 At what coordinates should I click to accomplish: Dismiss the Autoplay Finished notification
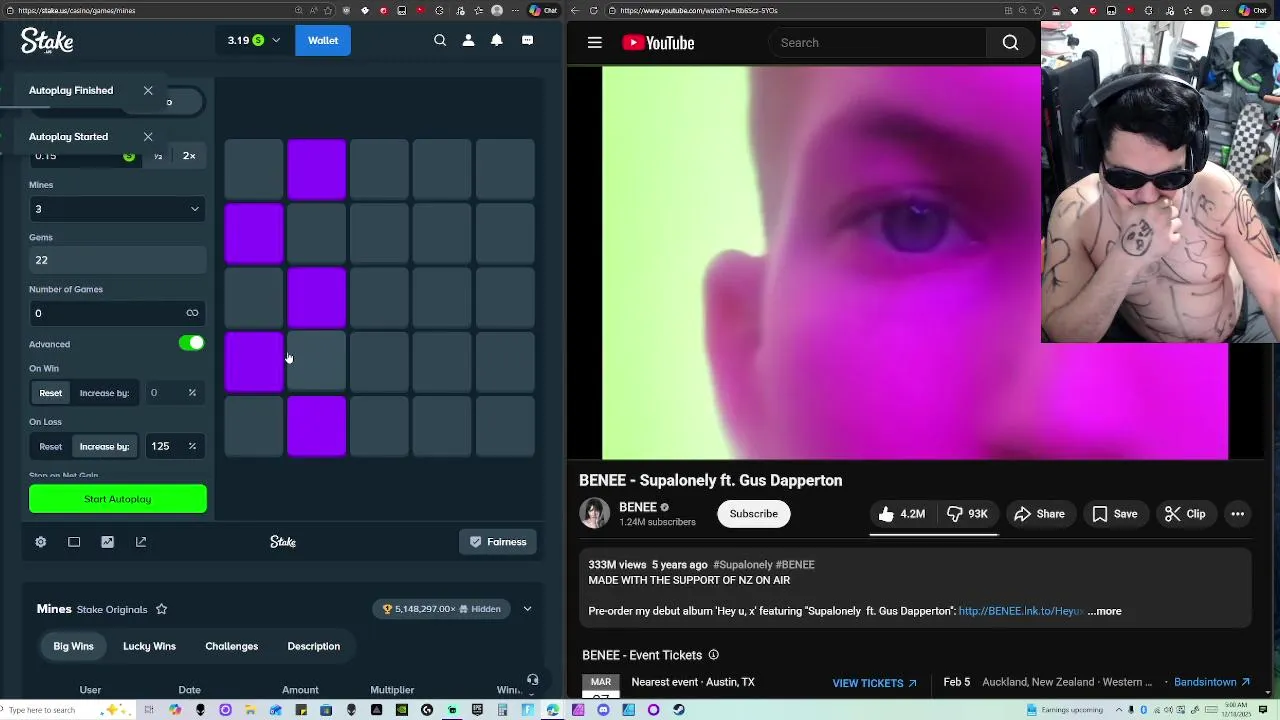tap(148, 90)
